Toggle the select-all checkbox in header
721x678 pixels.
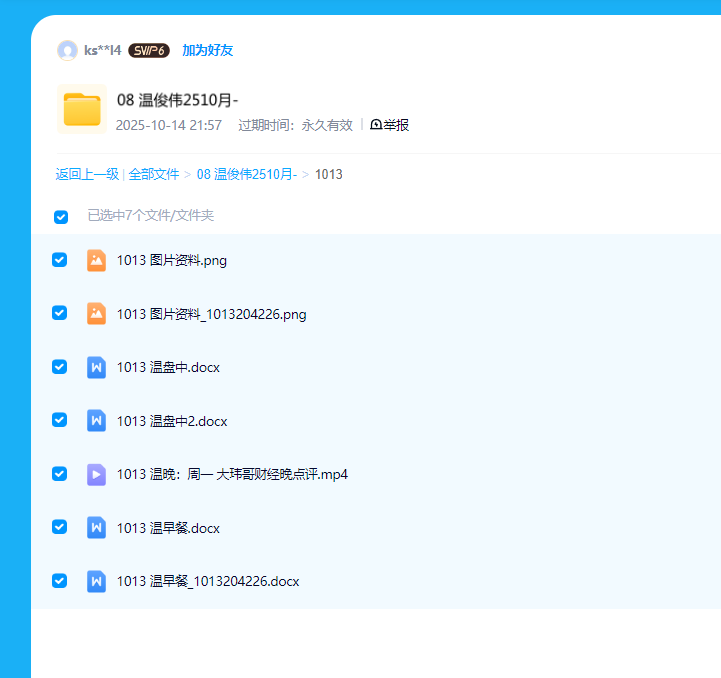[61, 216]
